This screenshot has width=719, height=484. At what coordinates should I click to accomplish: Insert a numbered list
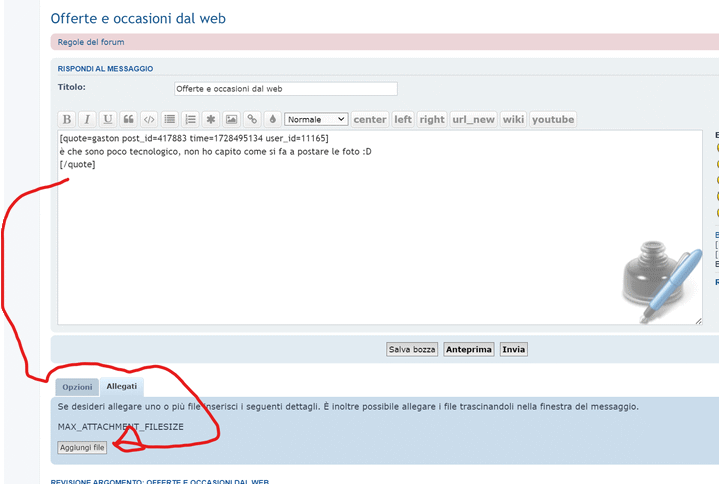click(x=190, y=119)
